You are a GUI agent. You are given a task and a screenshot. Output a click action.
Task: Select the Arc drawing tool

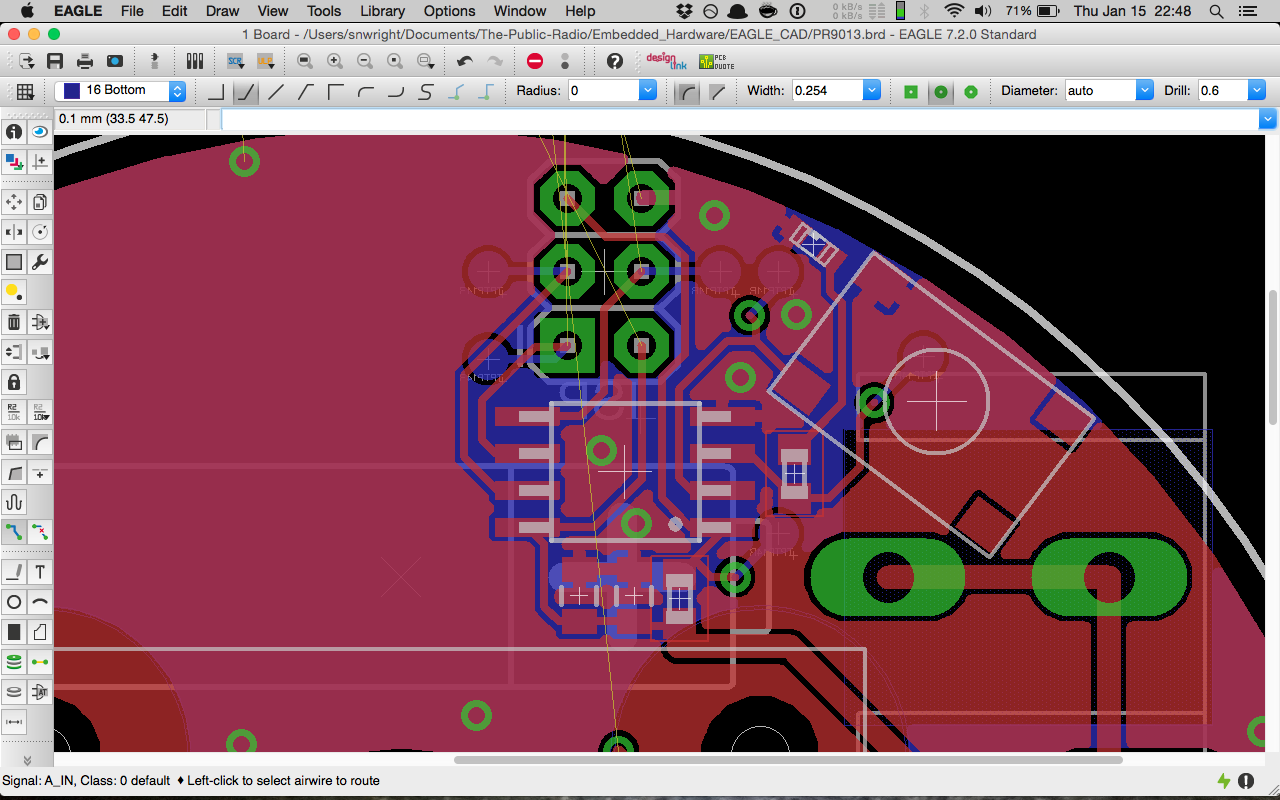click(40, 602)
